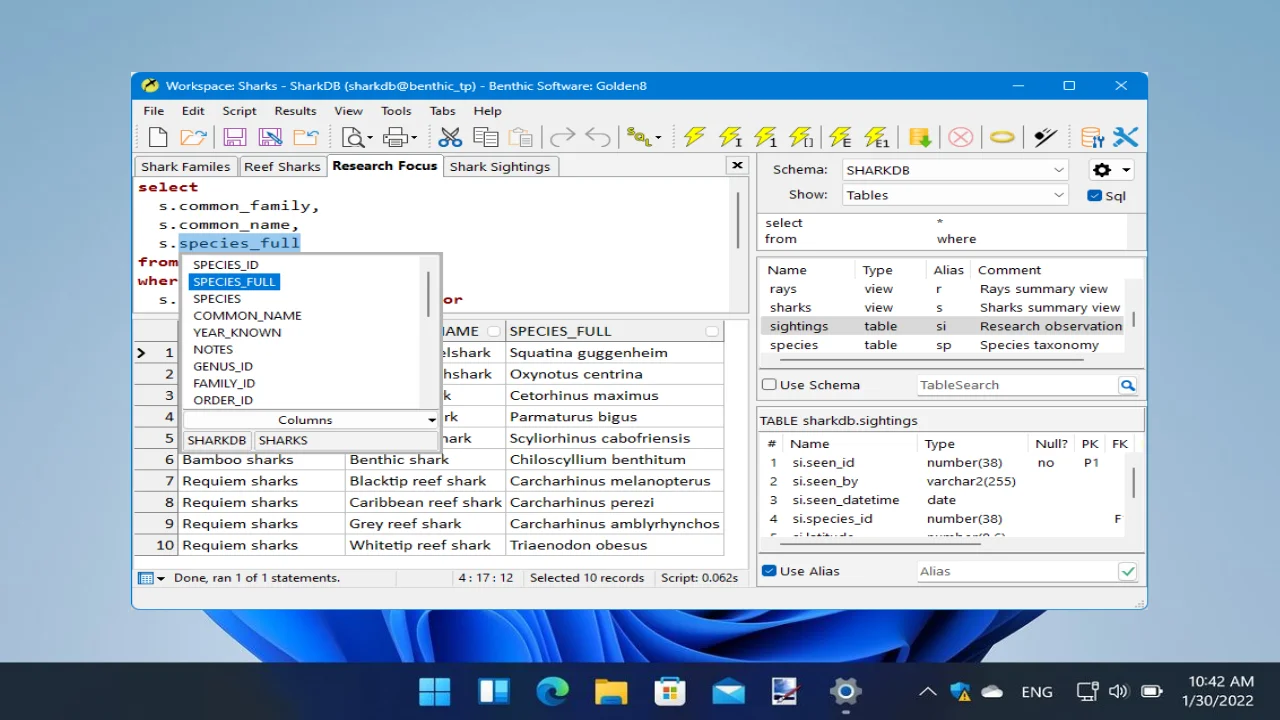
Task: Open Microsoft Edge from the taskbar
Action: [x=552, y=691]
